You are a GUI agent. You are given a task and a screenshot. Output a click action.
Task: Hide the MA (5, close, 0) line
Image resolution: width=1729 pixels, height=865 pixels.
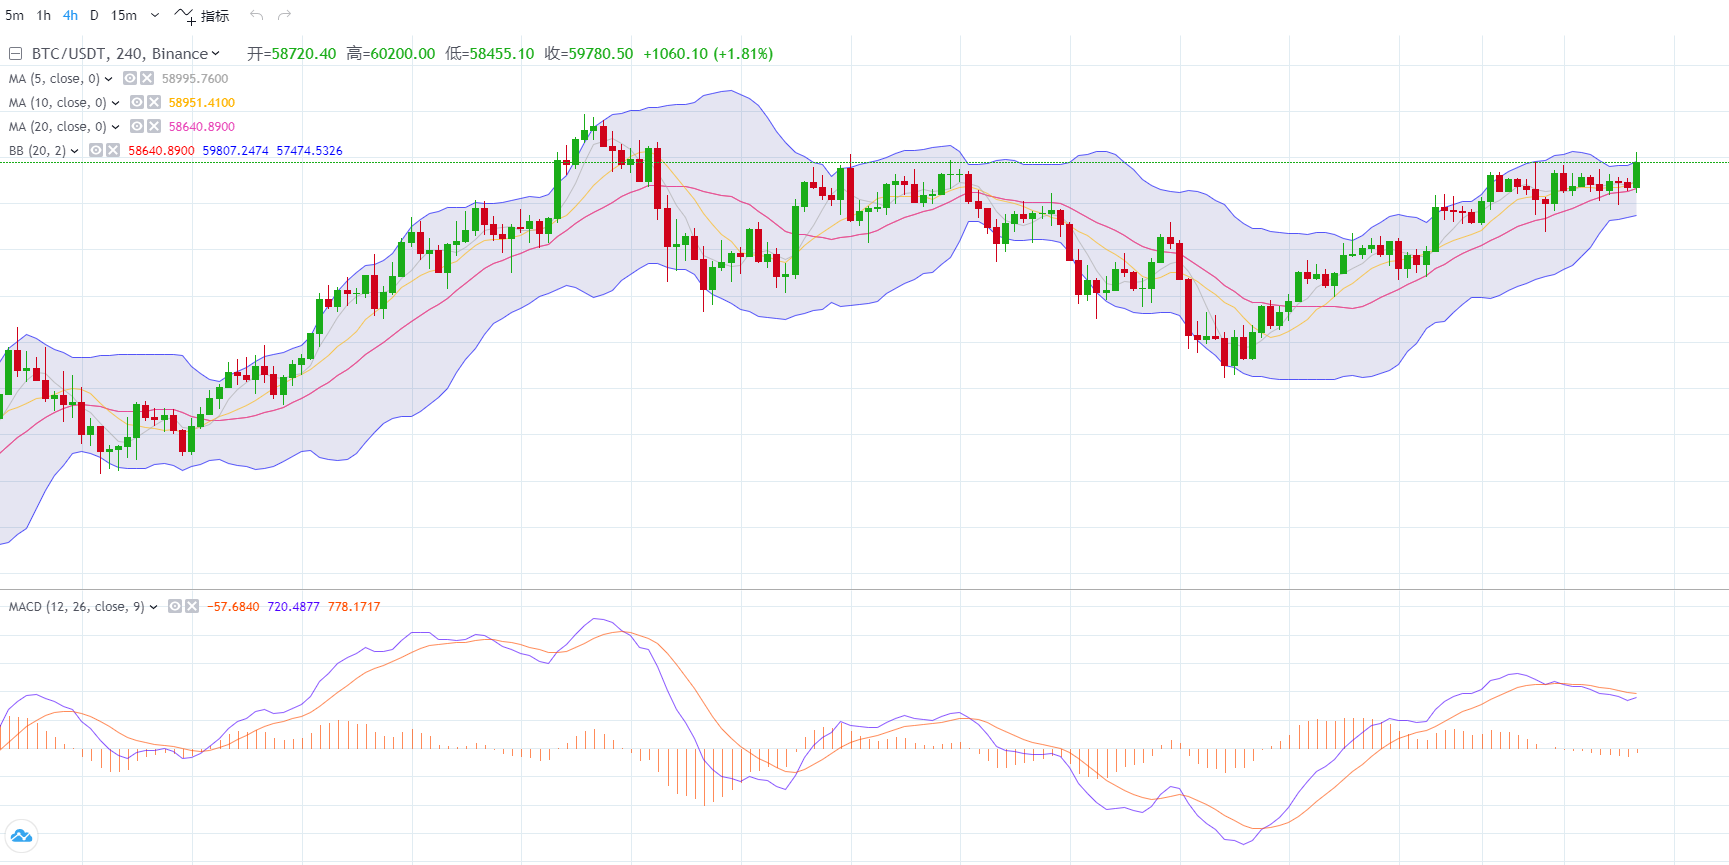tap(130, 78)
